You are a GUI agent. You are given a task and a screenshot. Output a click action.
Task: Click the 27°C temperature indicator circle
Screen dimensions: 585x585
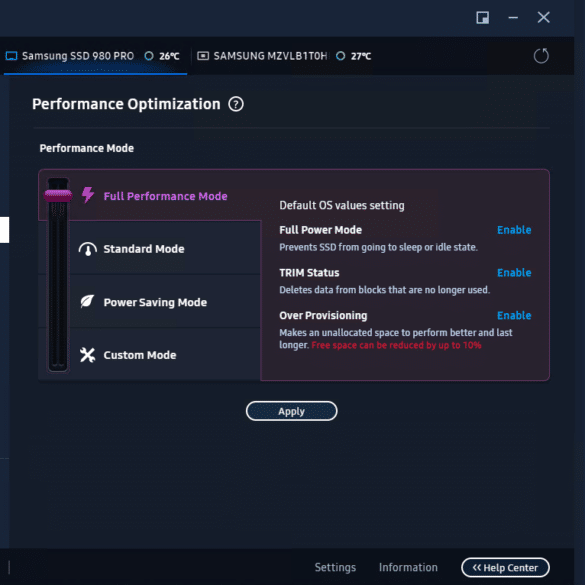tap(340, 56)
